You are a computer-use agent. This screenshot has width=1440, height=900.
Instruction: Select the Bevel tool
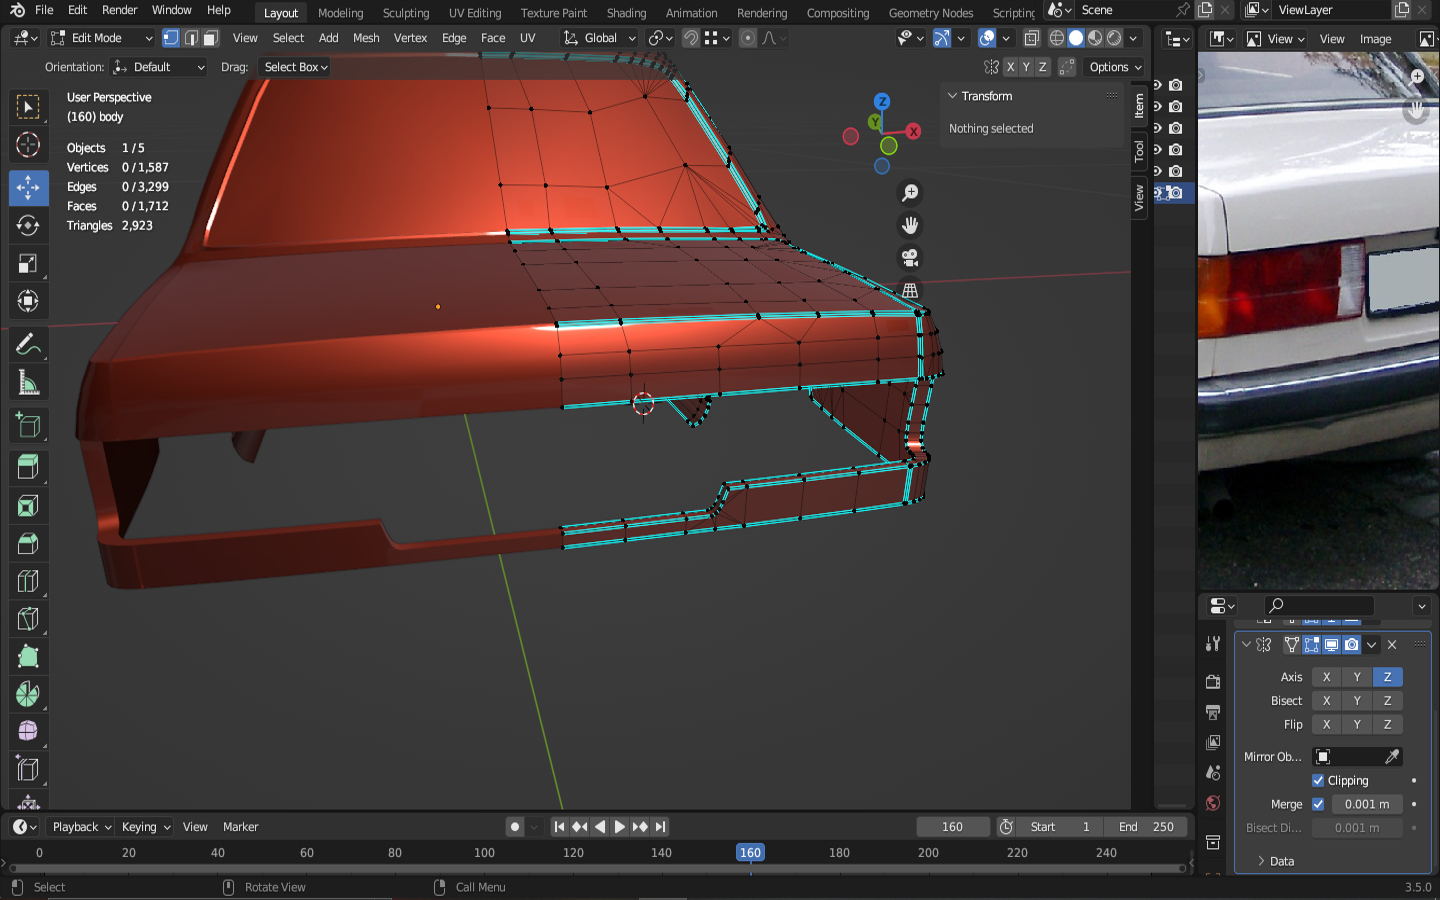tap(28, 544)
